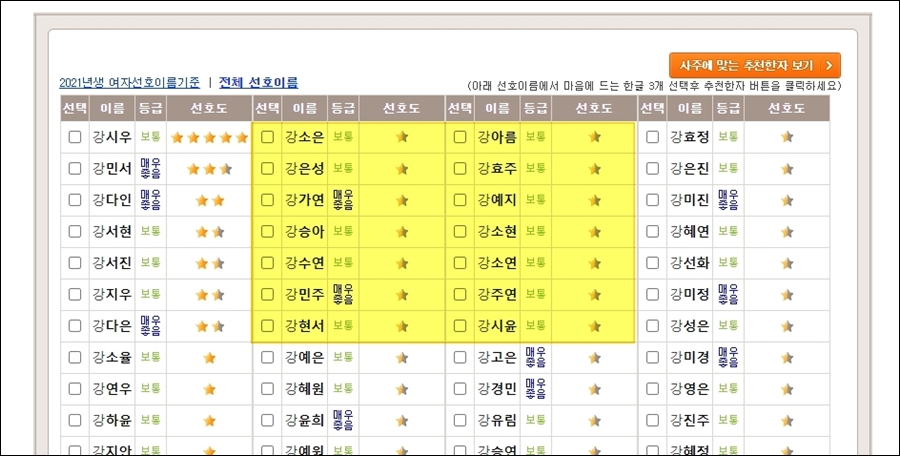Select the 강서현 checkbox
900x456 pixels.
point(75,231)
